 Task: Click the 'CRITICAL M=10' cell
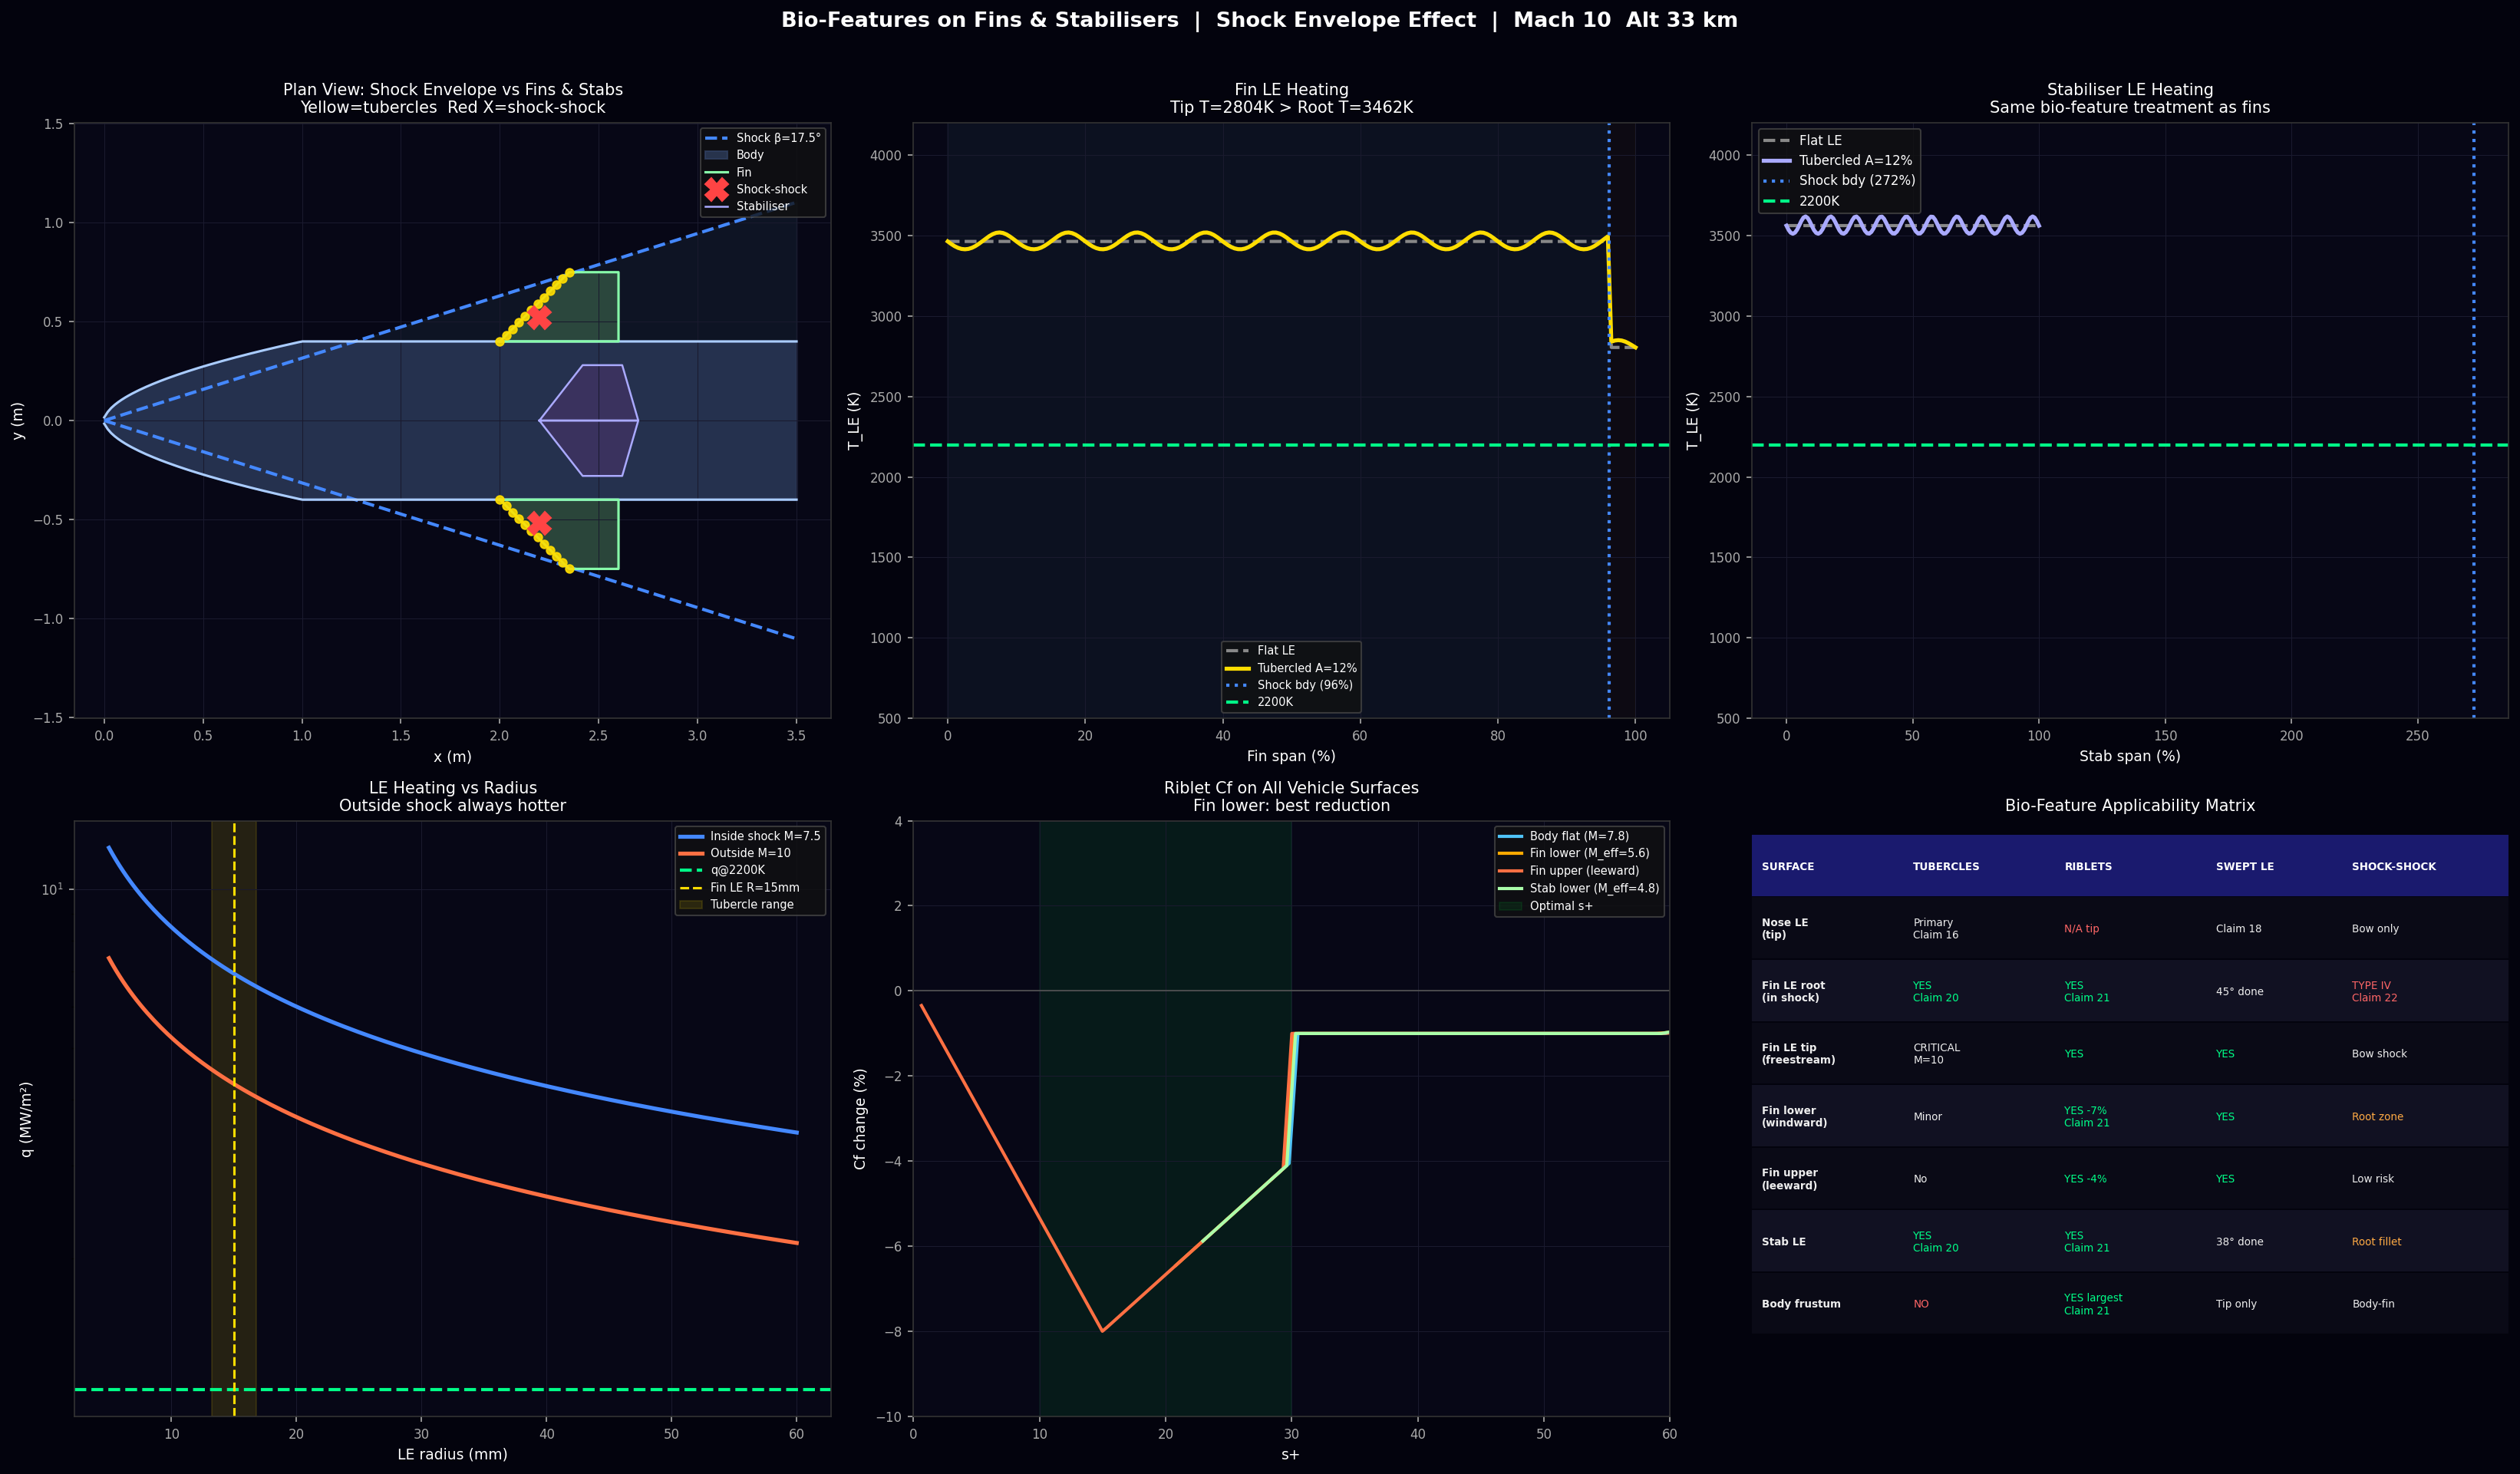1936,1054
